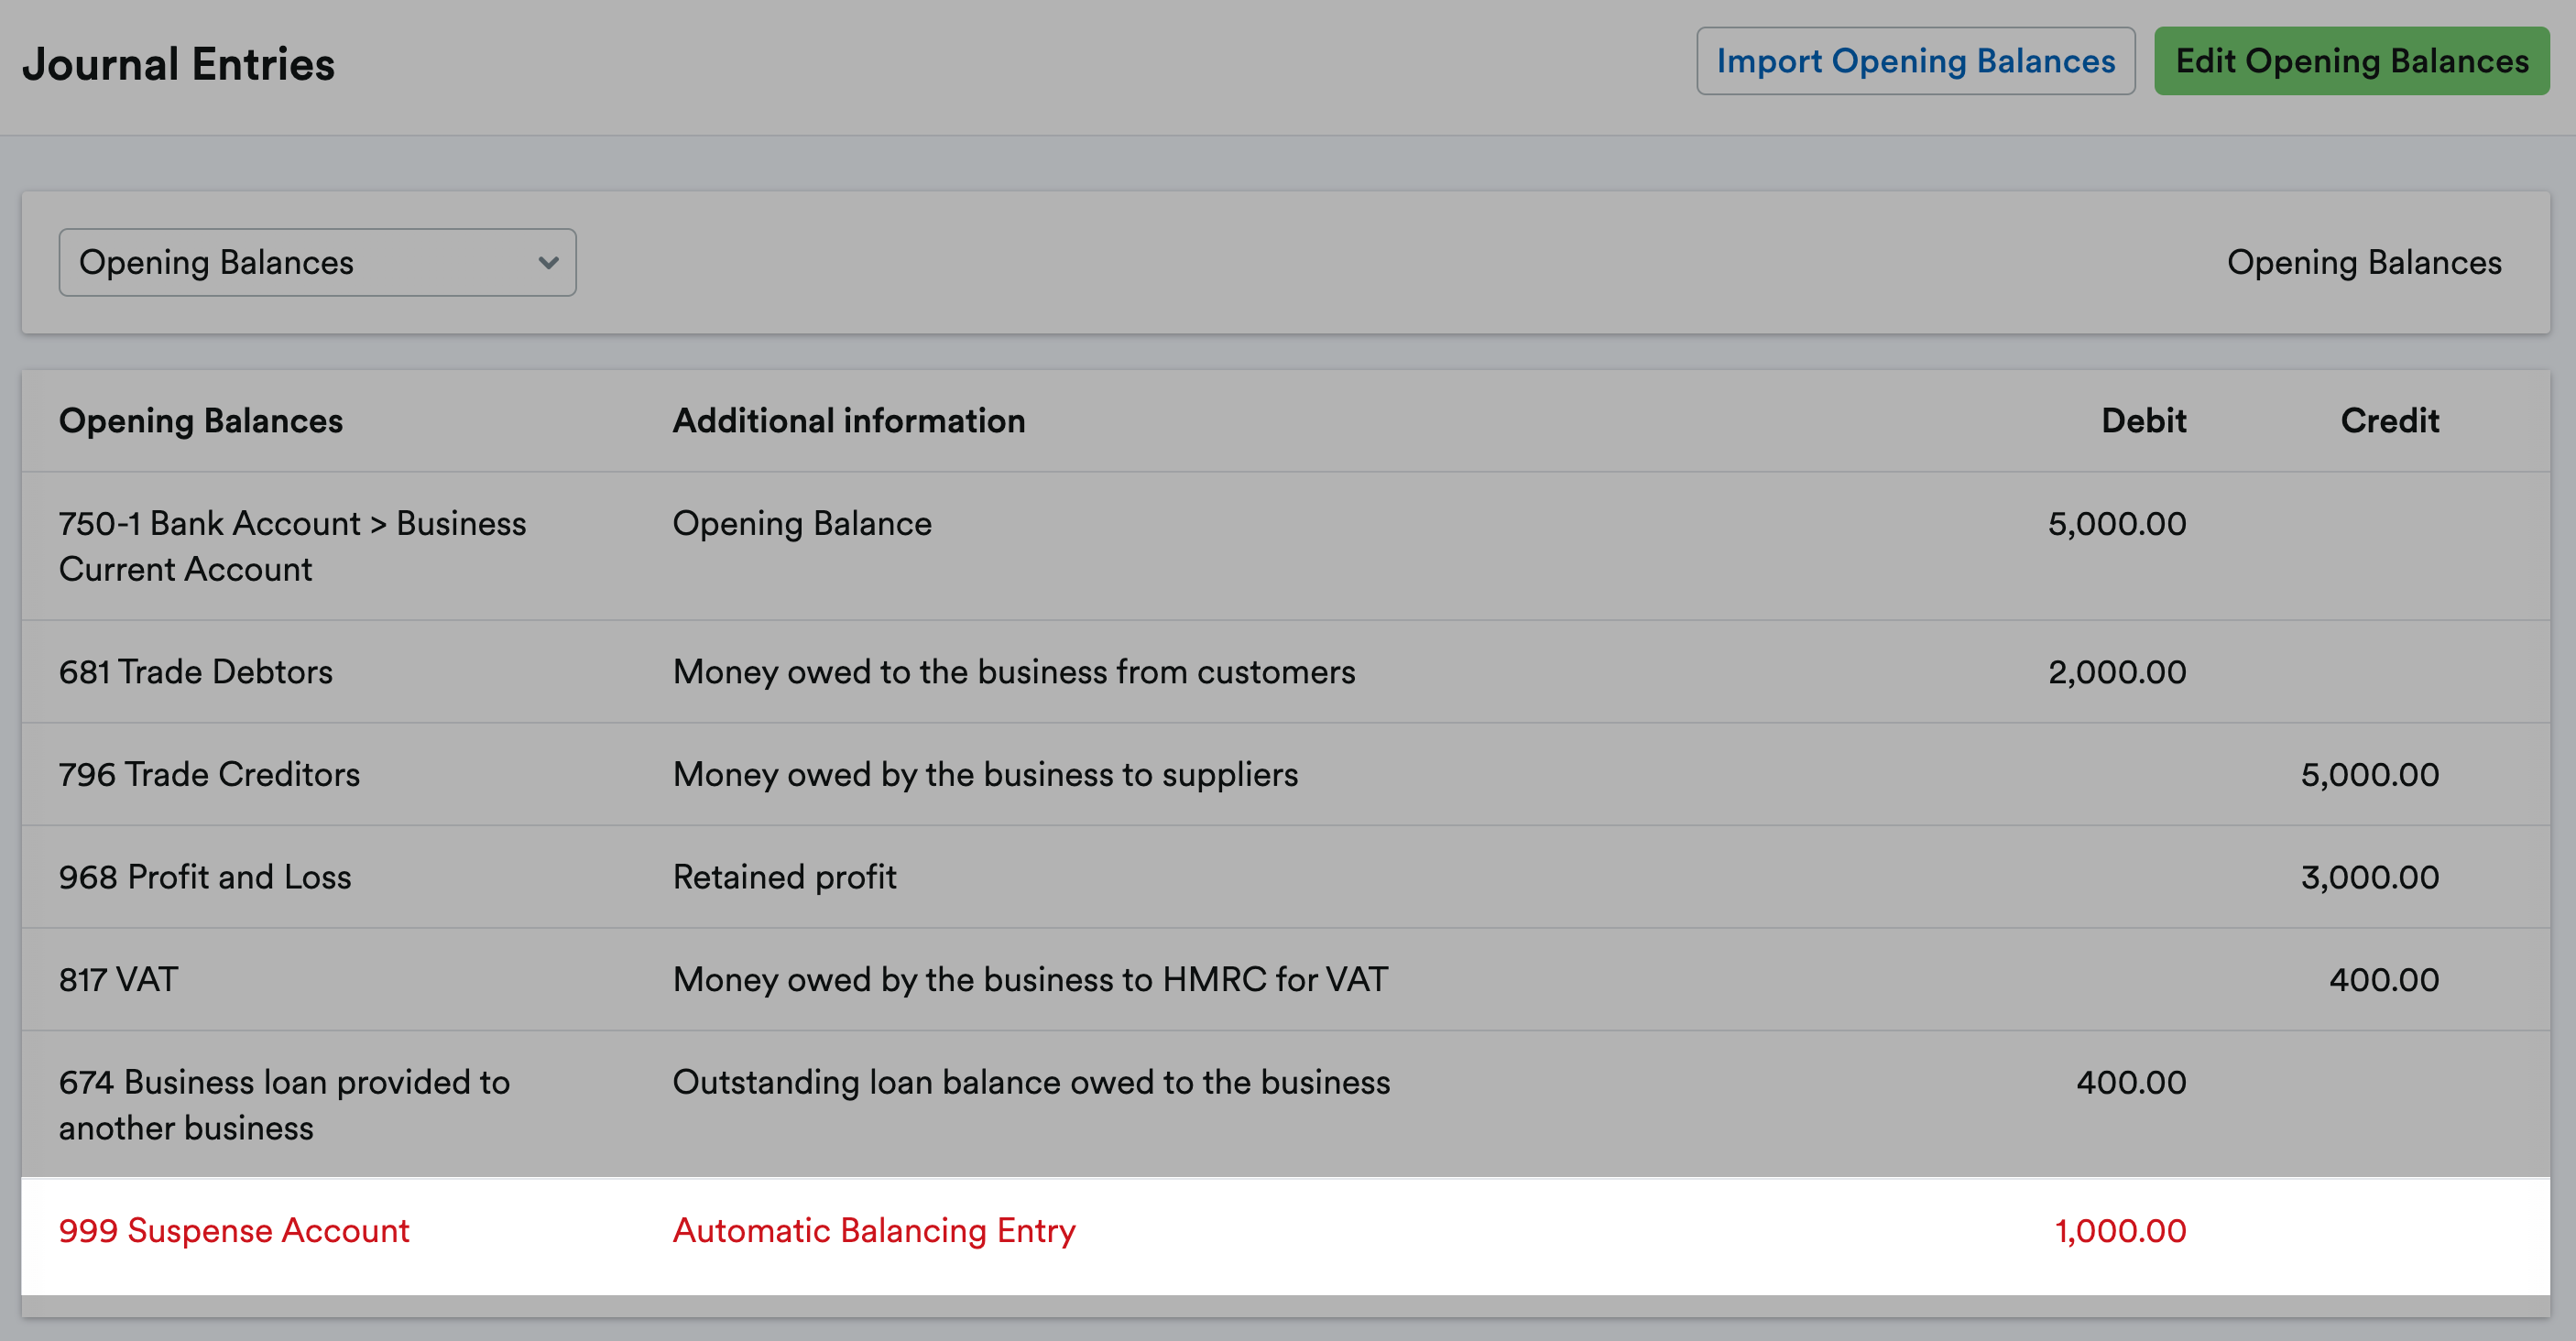Open the Opening Balances filter dropdown
The width and height of the screenshot is (2576, 1341).
point(317,262)
